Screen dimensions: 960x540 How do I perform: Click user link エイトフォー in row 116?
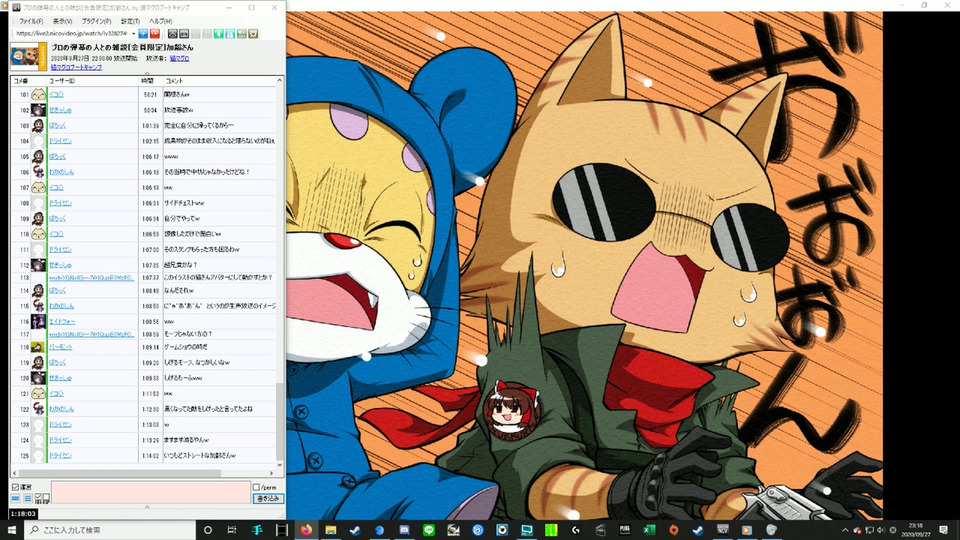coord(62,321)
